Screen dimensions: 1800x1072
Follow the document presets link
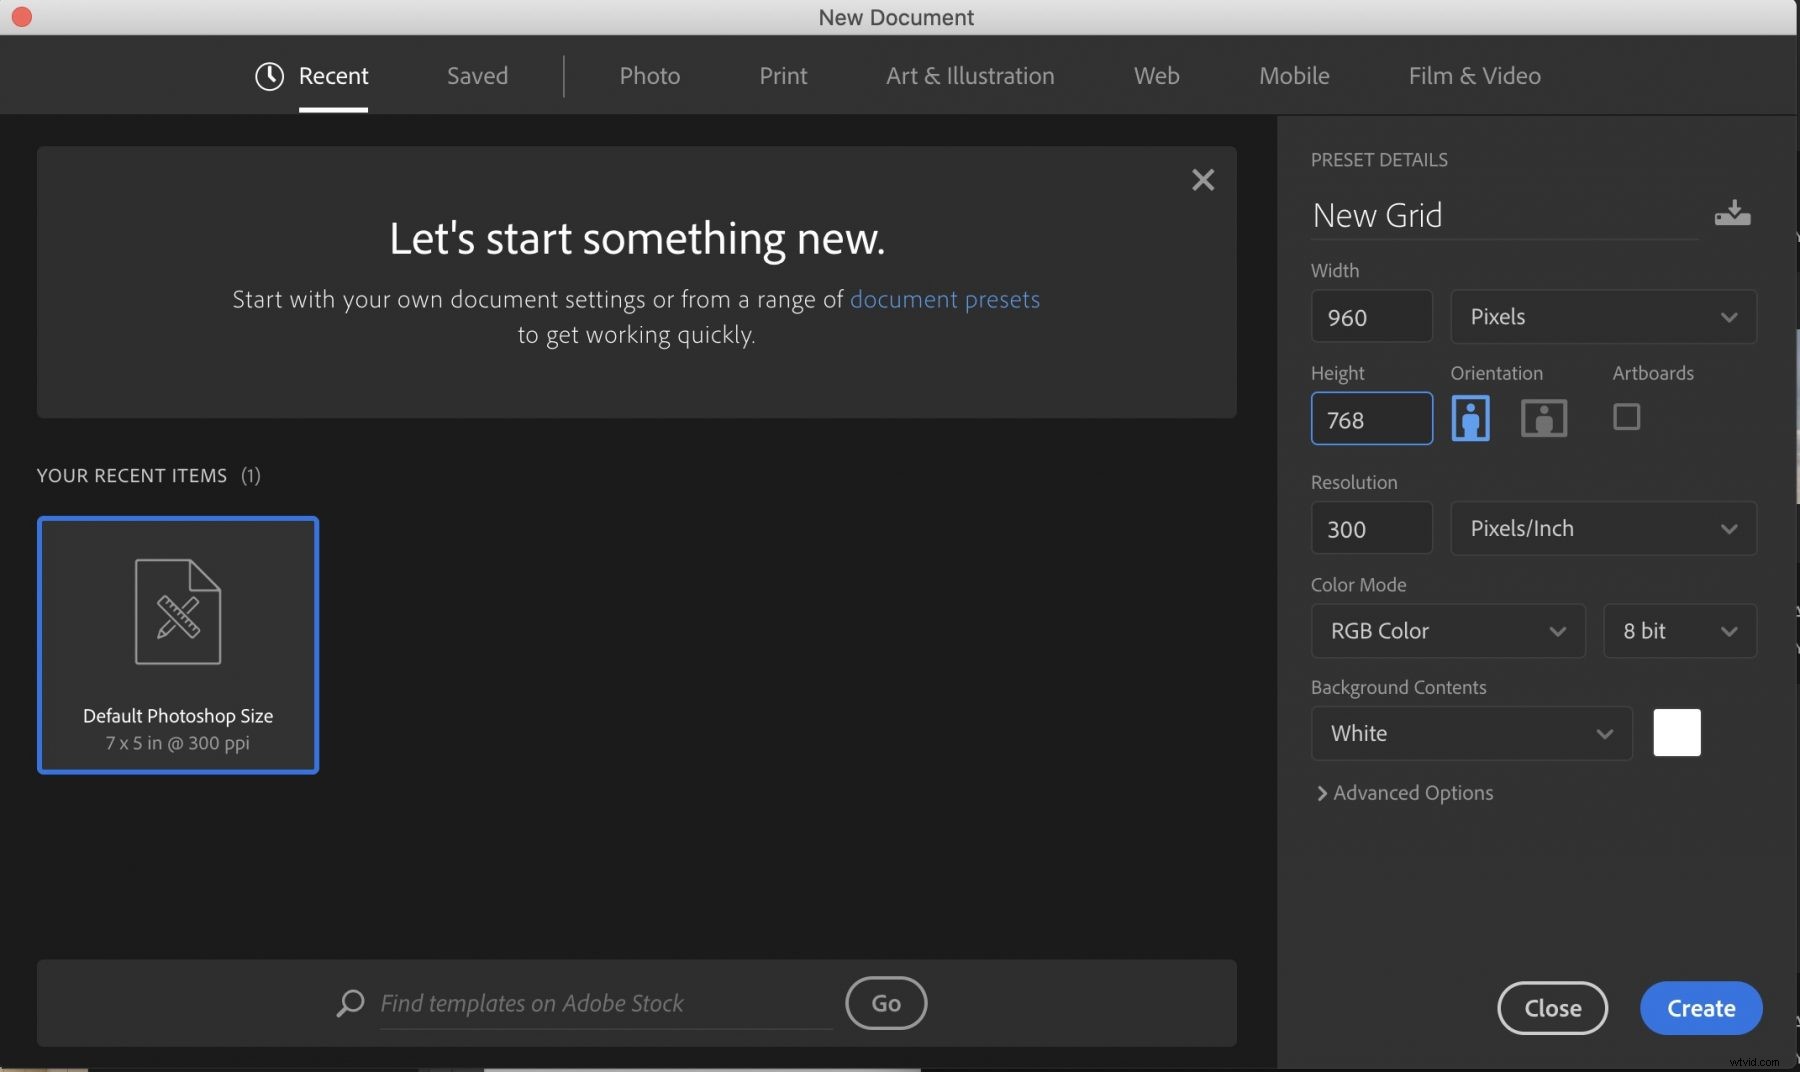944,299
